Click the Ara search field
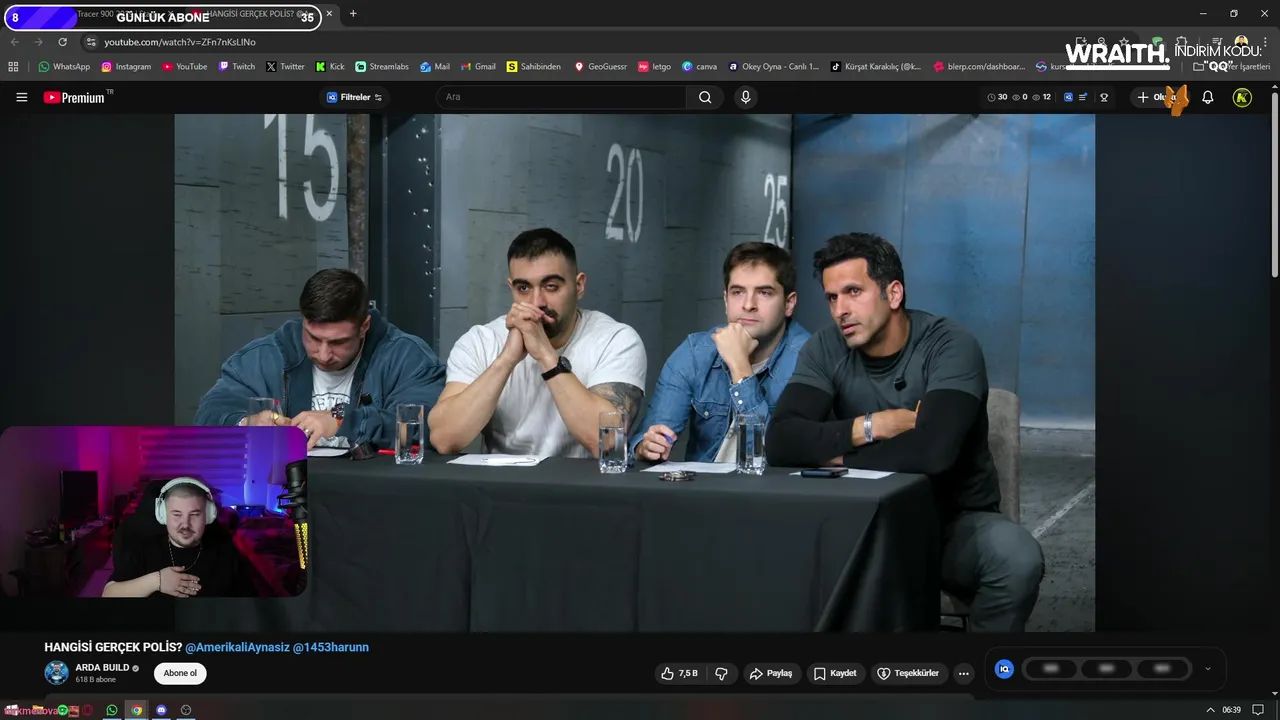This screenshot has height=720, width=1280. (561, 97)
